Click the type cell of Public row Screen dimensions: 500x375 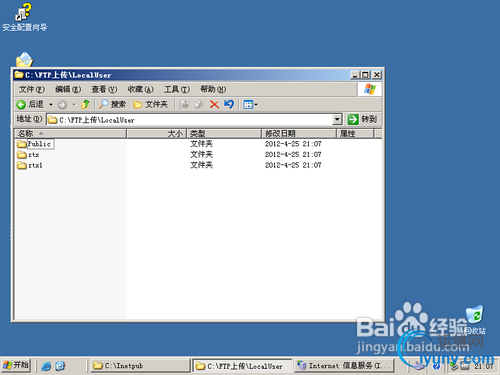pyautogui.click(x=201, y=144)
